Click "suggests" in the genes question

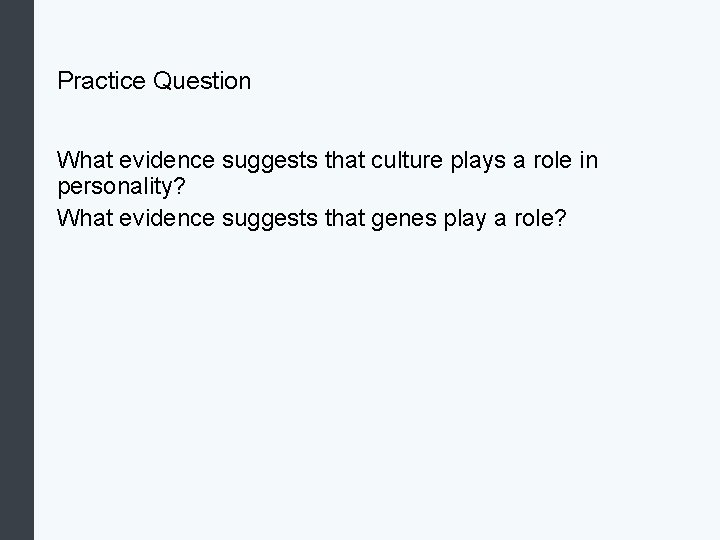(256, 218)
